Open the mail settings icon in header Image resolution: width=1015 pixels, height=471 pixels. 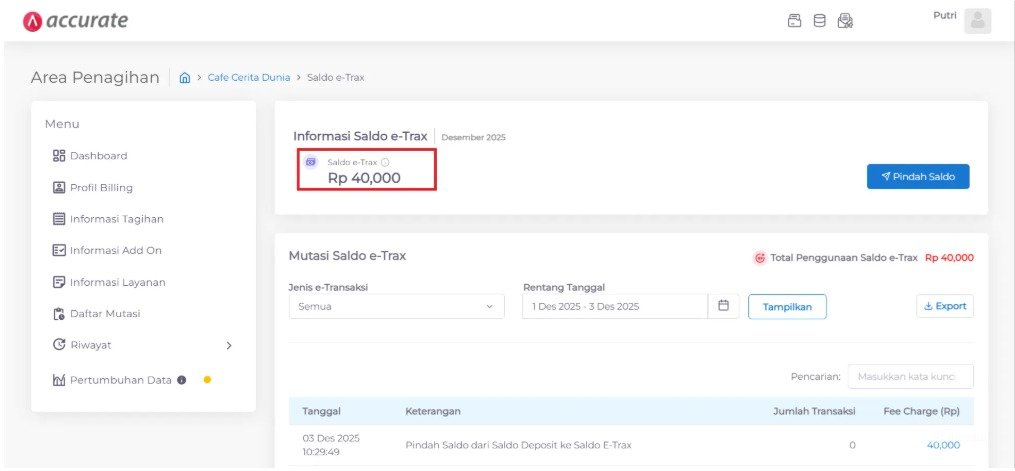coord(845,21)
